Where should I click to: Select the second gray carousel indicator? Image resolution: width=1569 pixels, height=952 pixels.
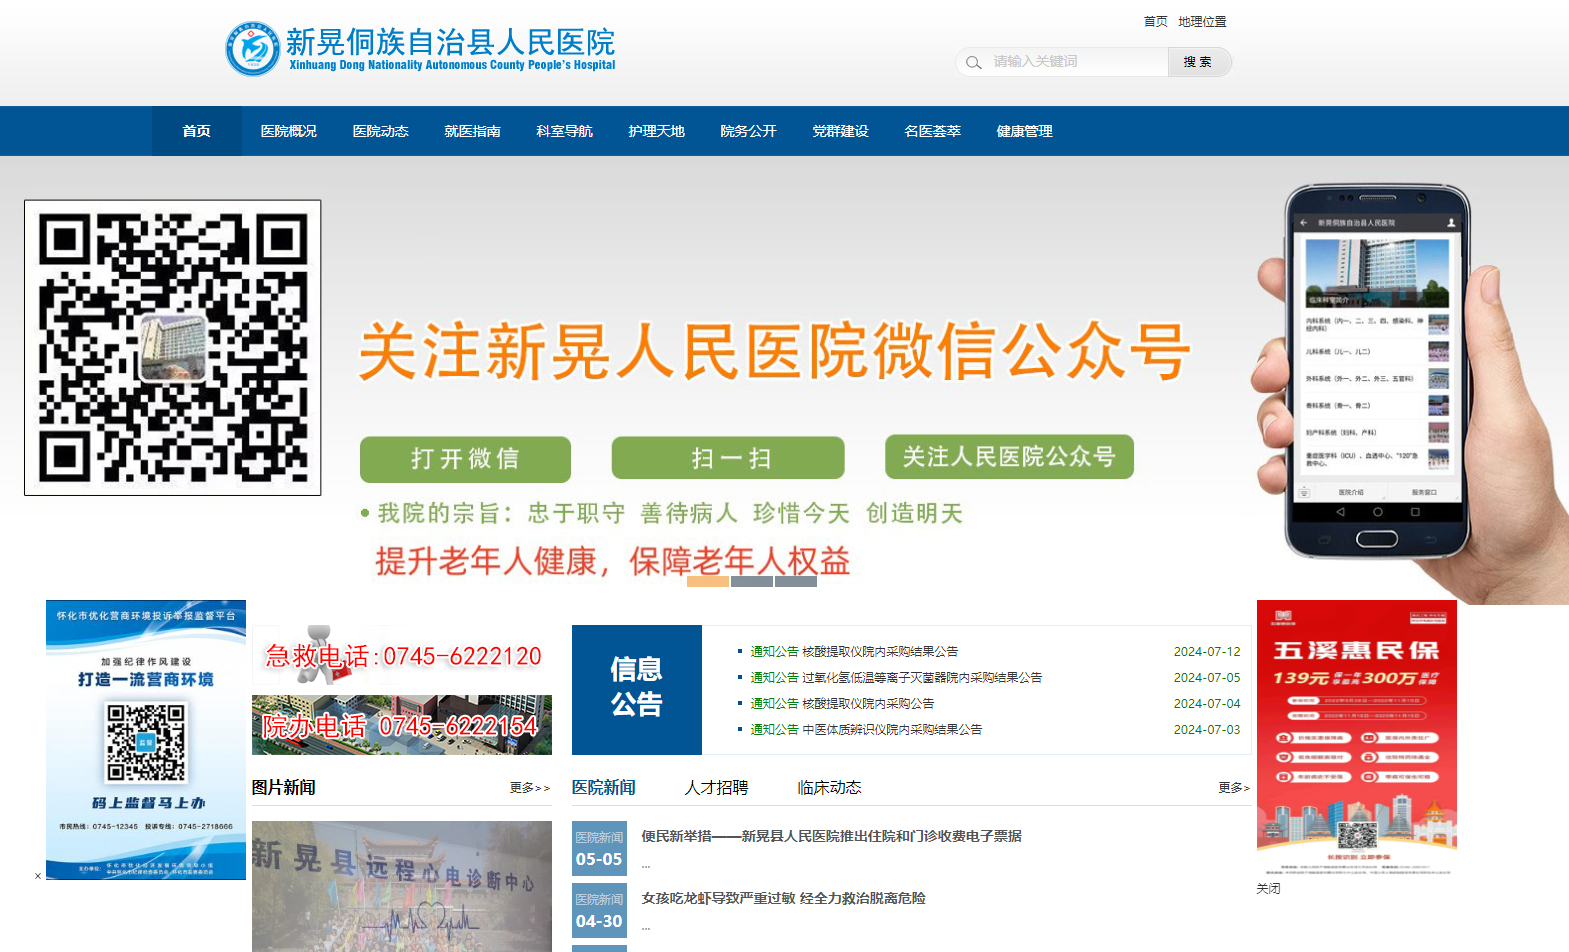click(752, 581)
